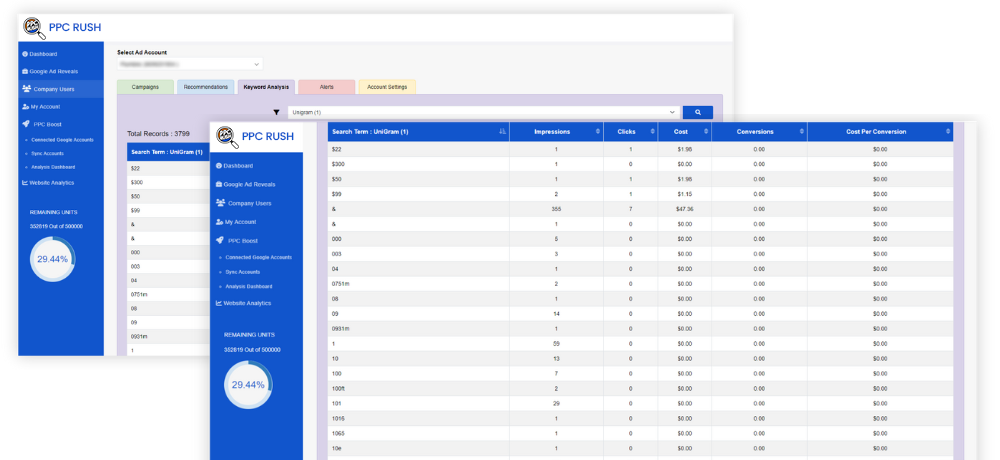Click REMAINING UNITS label in front window
The image size is (1000, 460).
click(x=249, y=334)
